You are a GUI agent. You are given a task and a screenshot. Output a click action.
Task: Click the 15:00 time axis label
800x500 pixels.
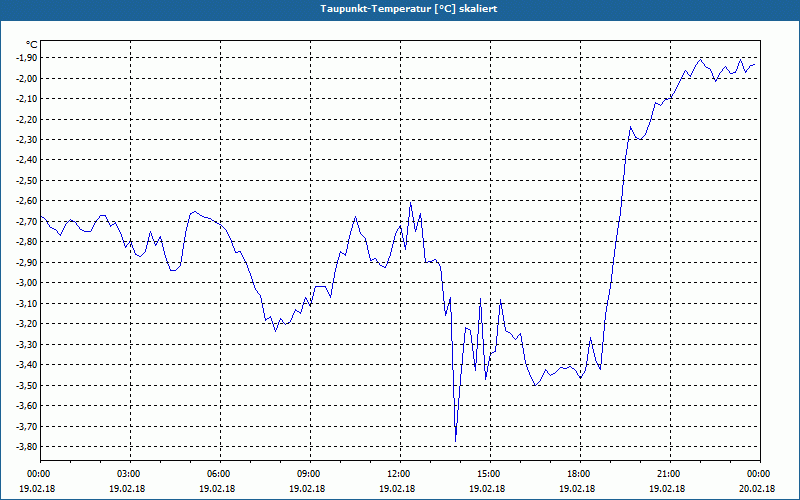(x=490, y=474)
